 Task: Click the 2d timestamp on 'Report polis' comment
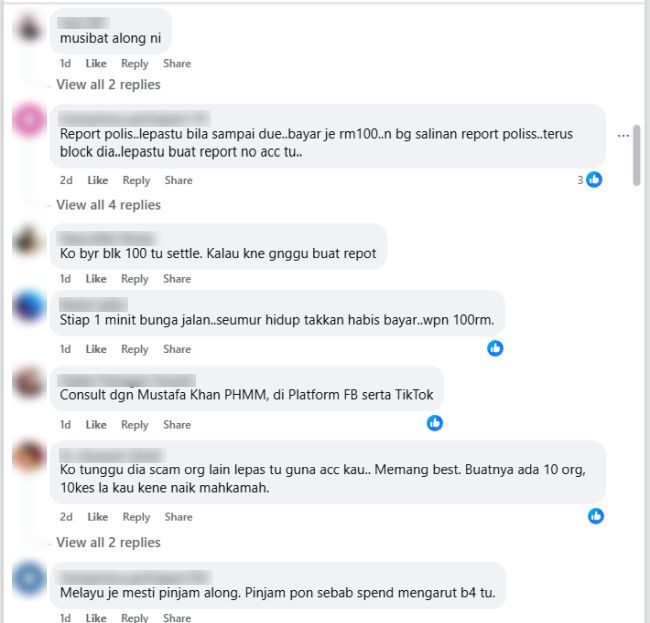pos(66,180)
